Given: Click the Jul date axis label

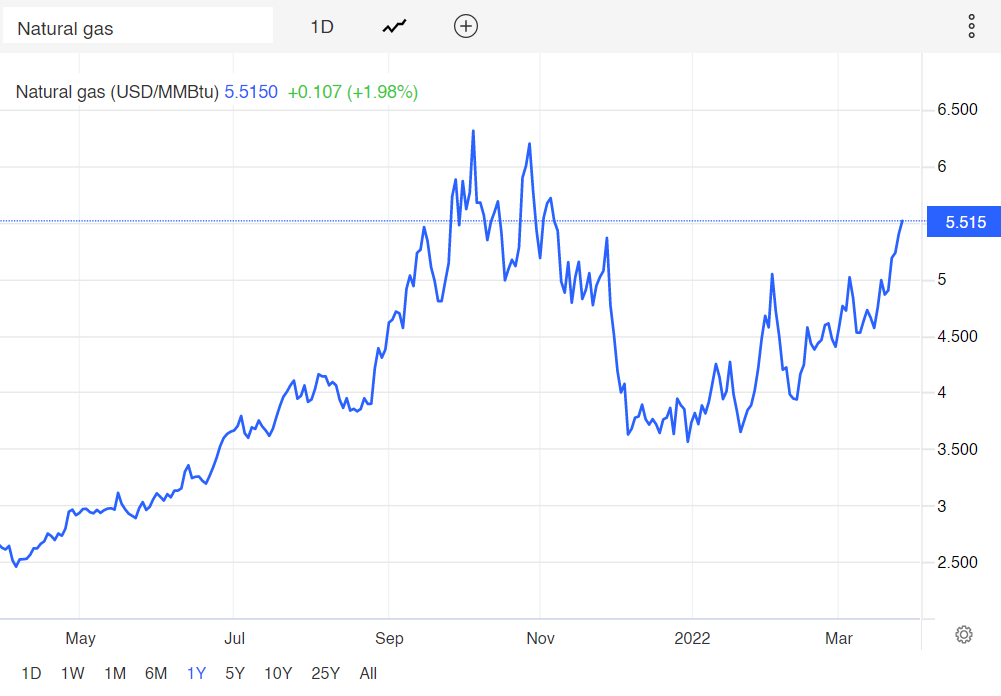Looking at the screenshot, I should point(234,638).
